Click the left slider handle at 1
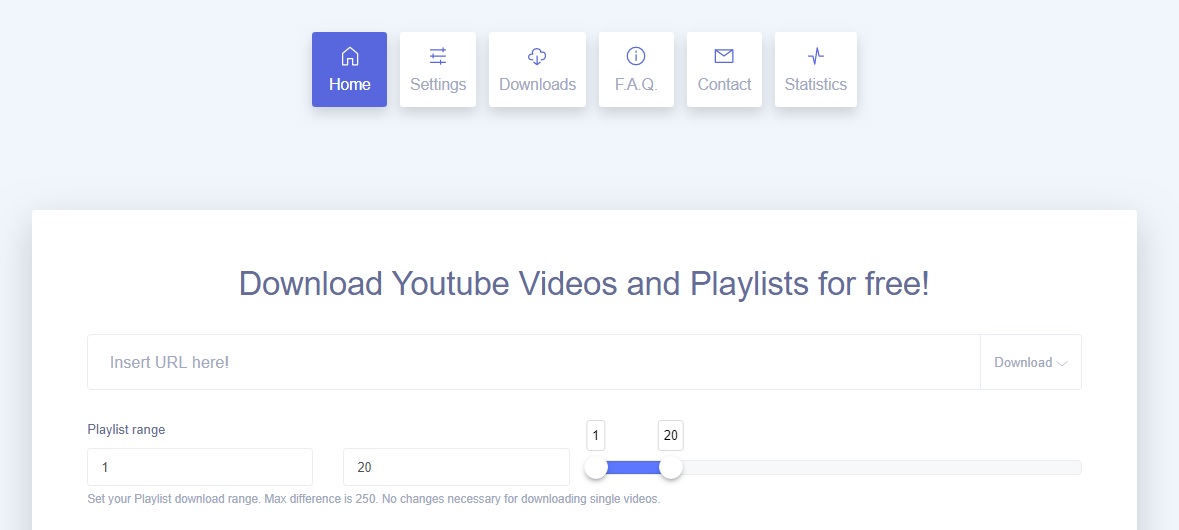 [x=596, y=468]
